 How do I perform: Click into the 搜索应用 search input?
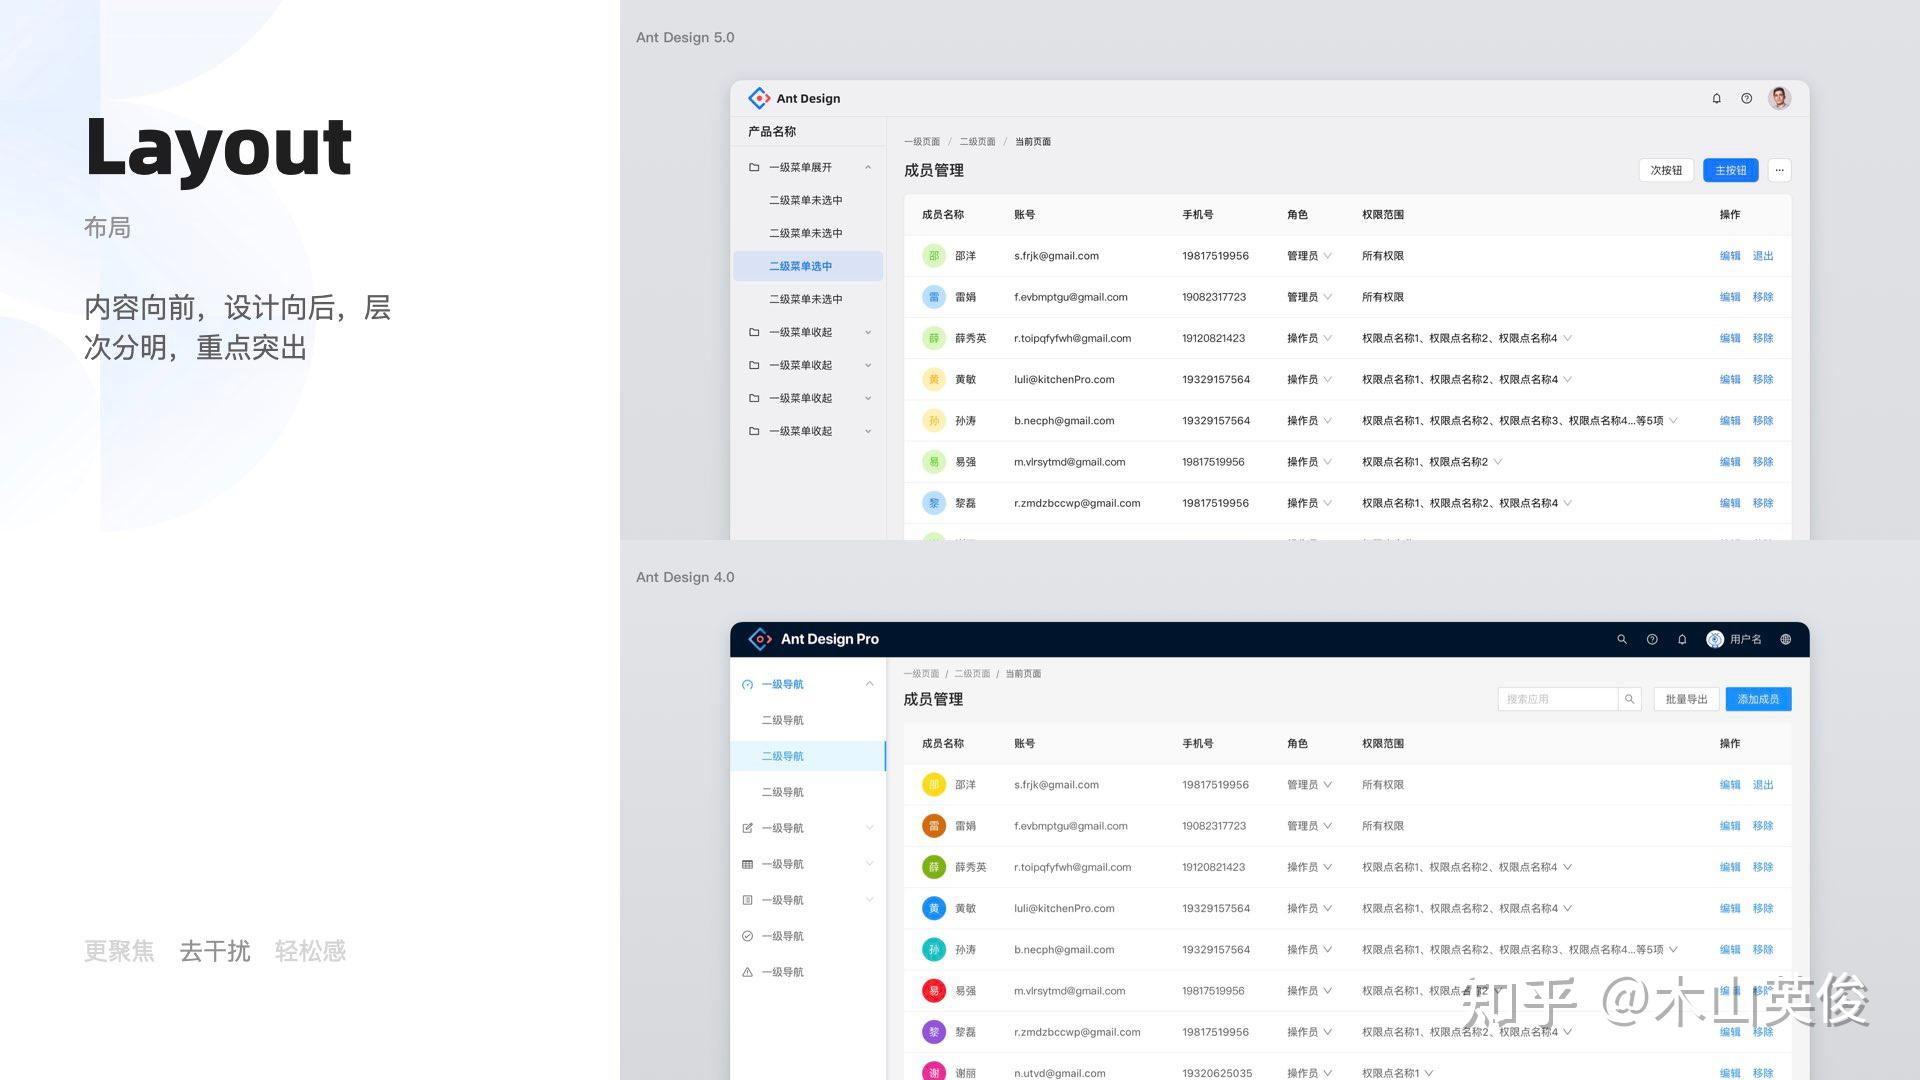click(x=1556, y=699)
